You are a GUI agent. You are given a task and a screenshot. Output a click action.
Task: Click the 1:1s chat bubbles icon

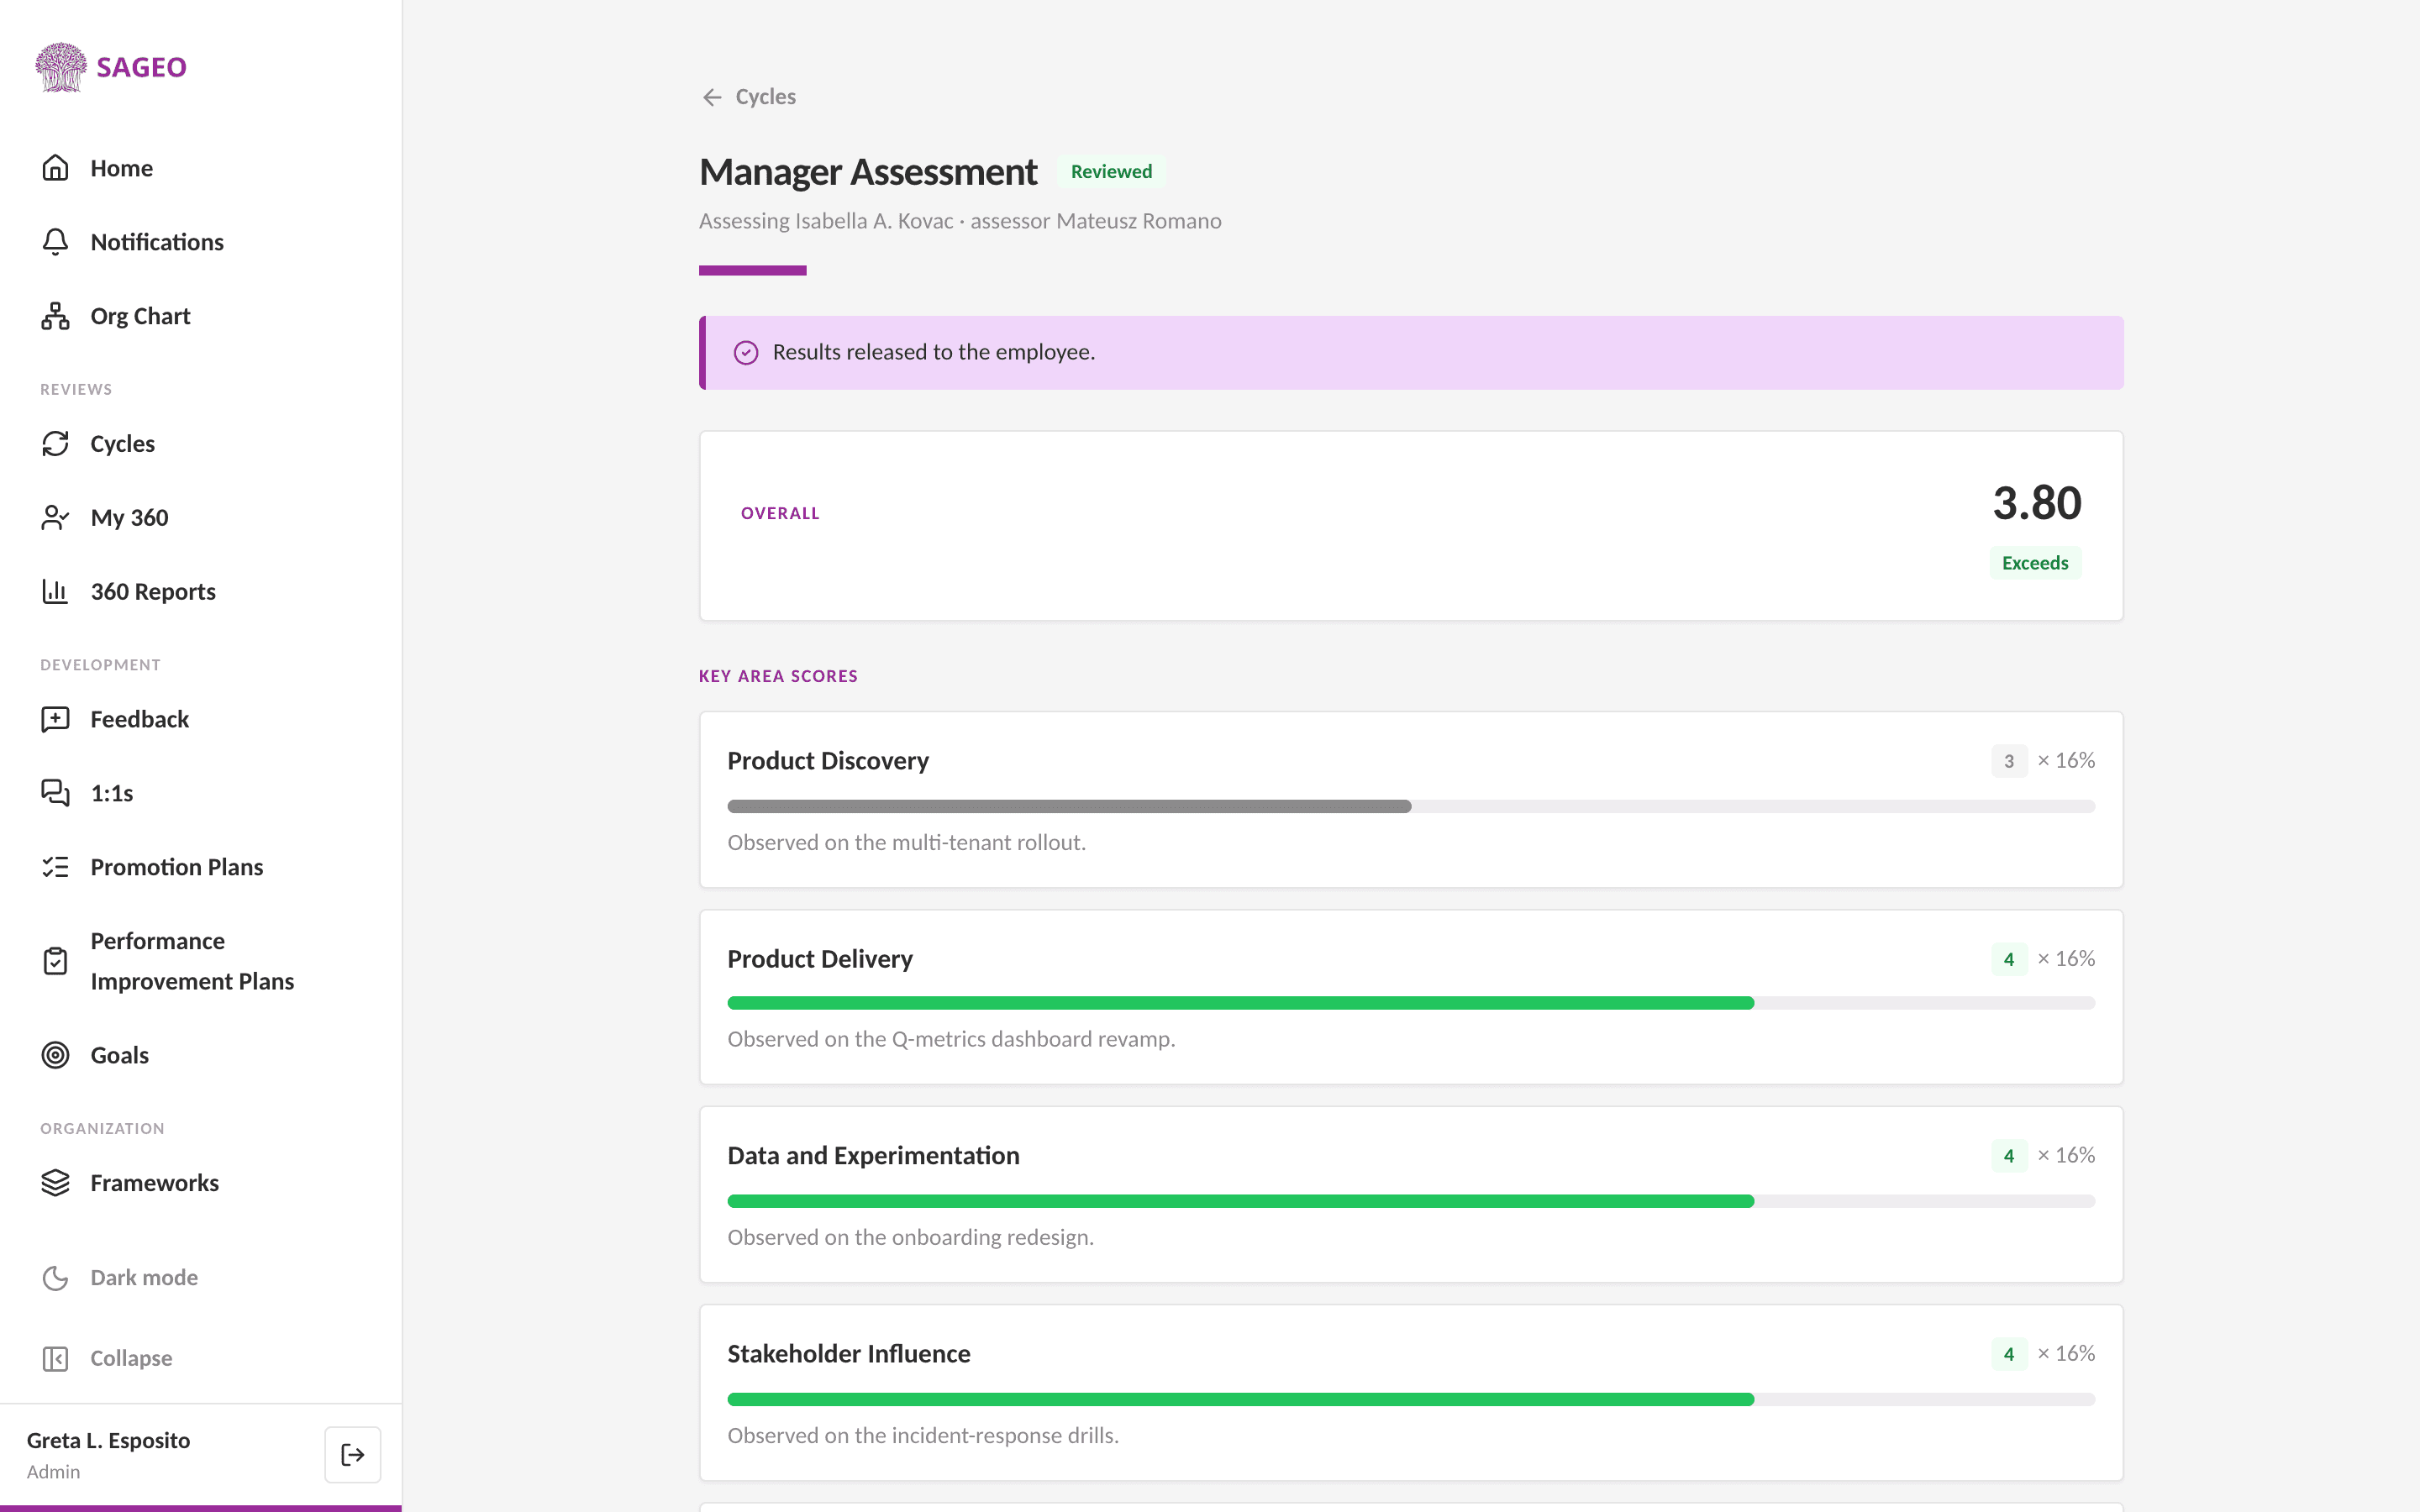click(55, 793)
